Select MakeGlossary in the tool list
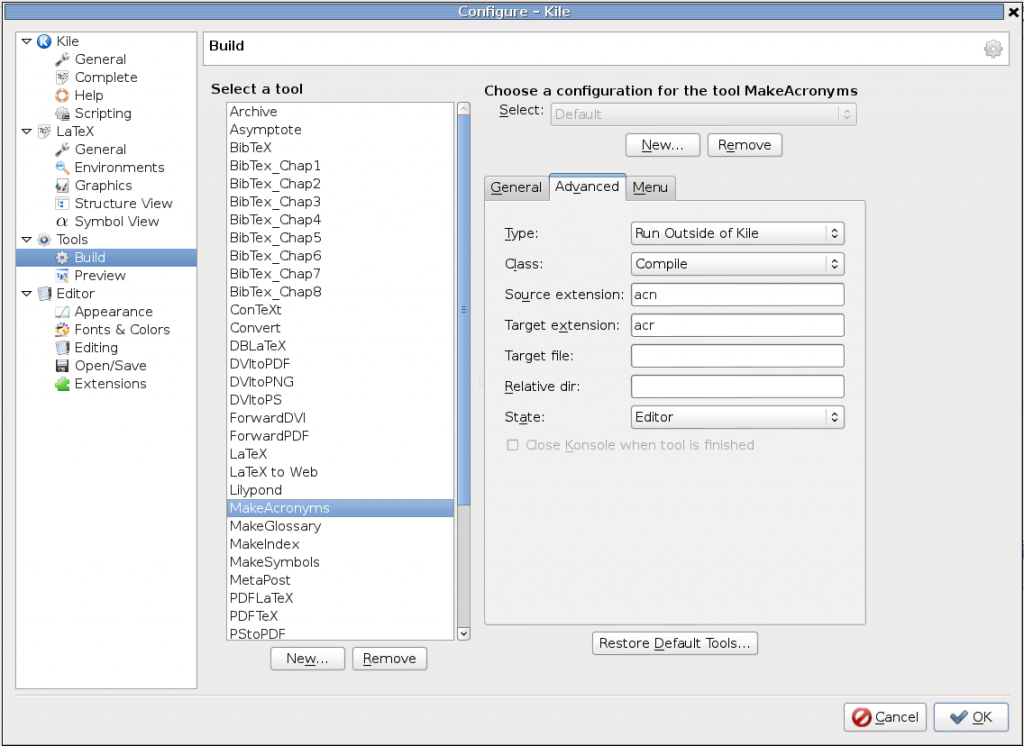 [340, 526]
